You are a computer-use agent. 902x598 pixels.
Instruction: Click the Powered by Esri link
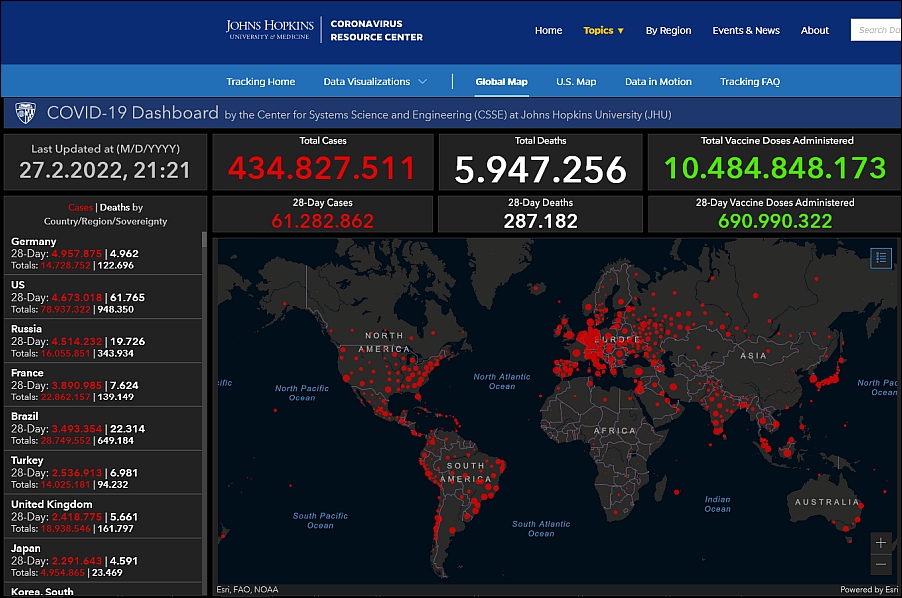[869, 589]
